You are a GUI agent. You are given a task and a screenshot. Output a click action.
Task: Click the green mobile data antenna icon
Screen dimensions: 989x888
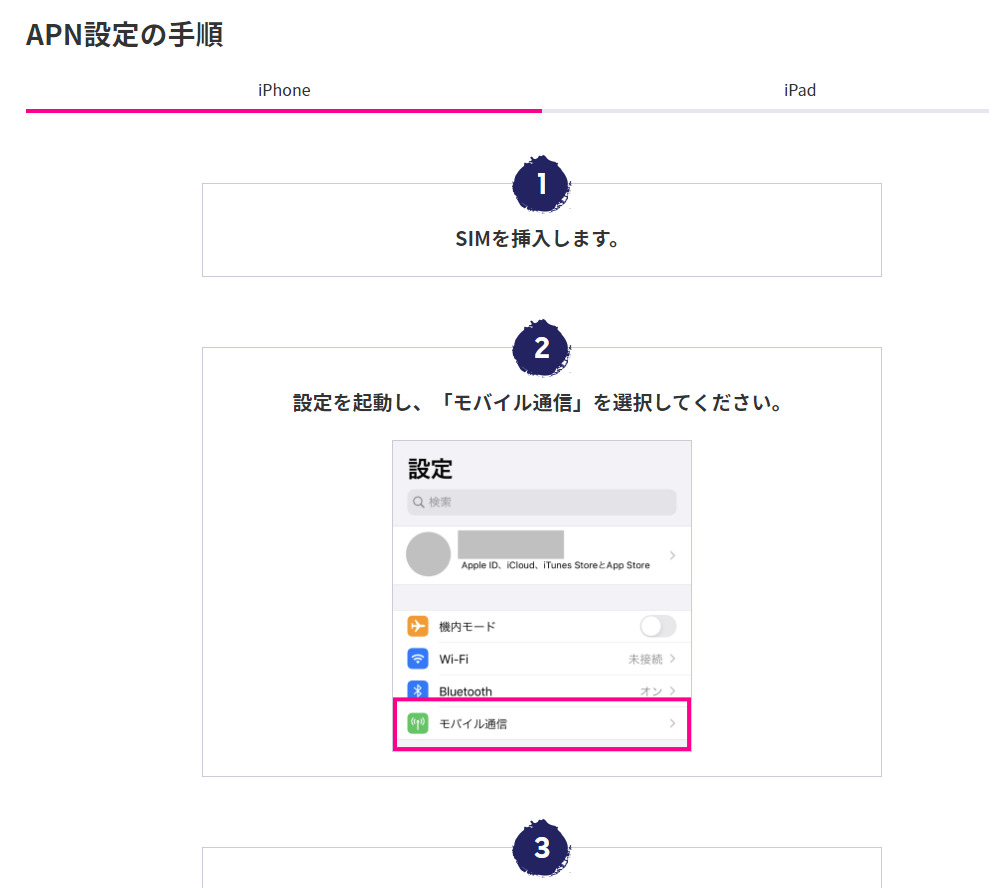tap(418, 723)
